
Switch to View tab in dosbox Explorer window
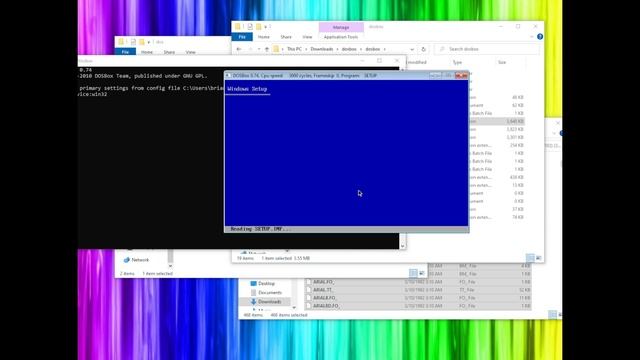[307, 37]
